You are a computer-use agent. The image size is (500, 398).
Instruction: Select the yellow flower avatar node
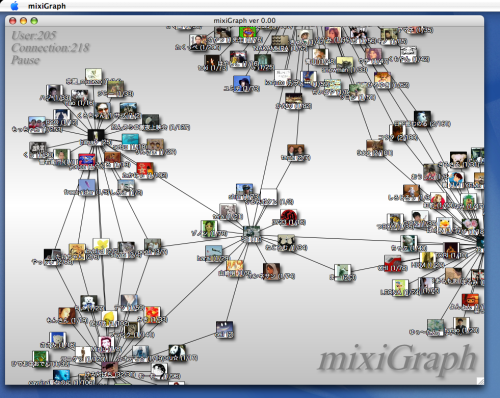click(101, 246)
